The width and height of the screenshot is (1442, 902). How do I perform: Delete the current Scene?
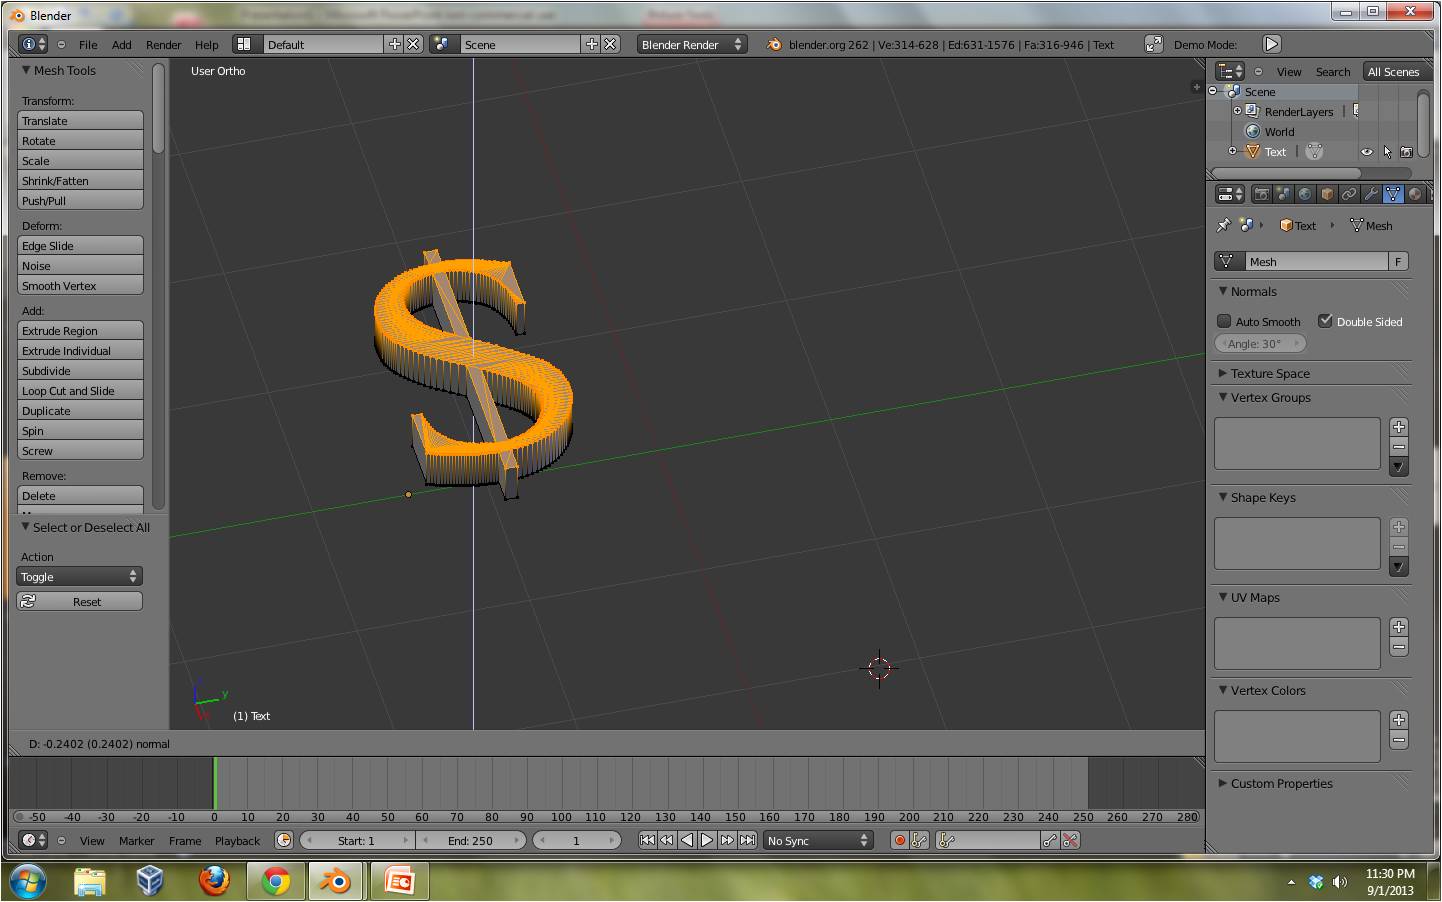(x=610, y=44)
